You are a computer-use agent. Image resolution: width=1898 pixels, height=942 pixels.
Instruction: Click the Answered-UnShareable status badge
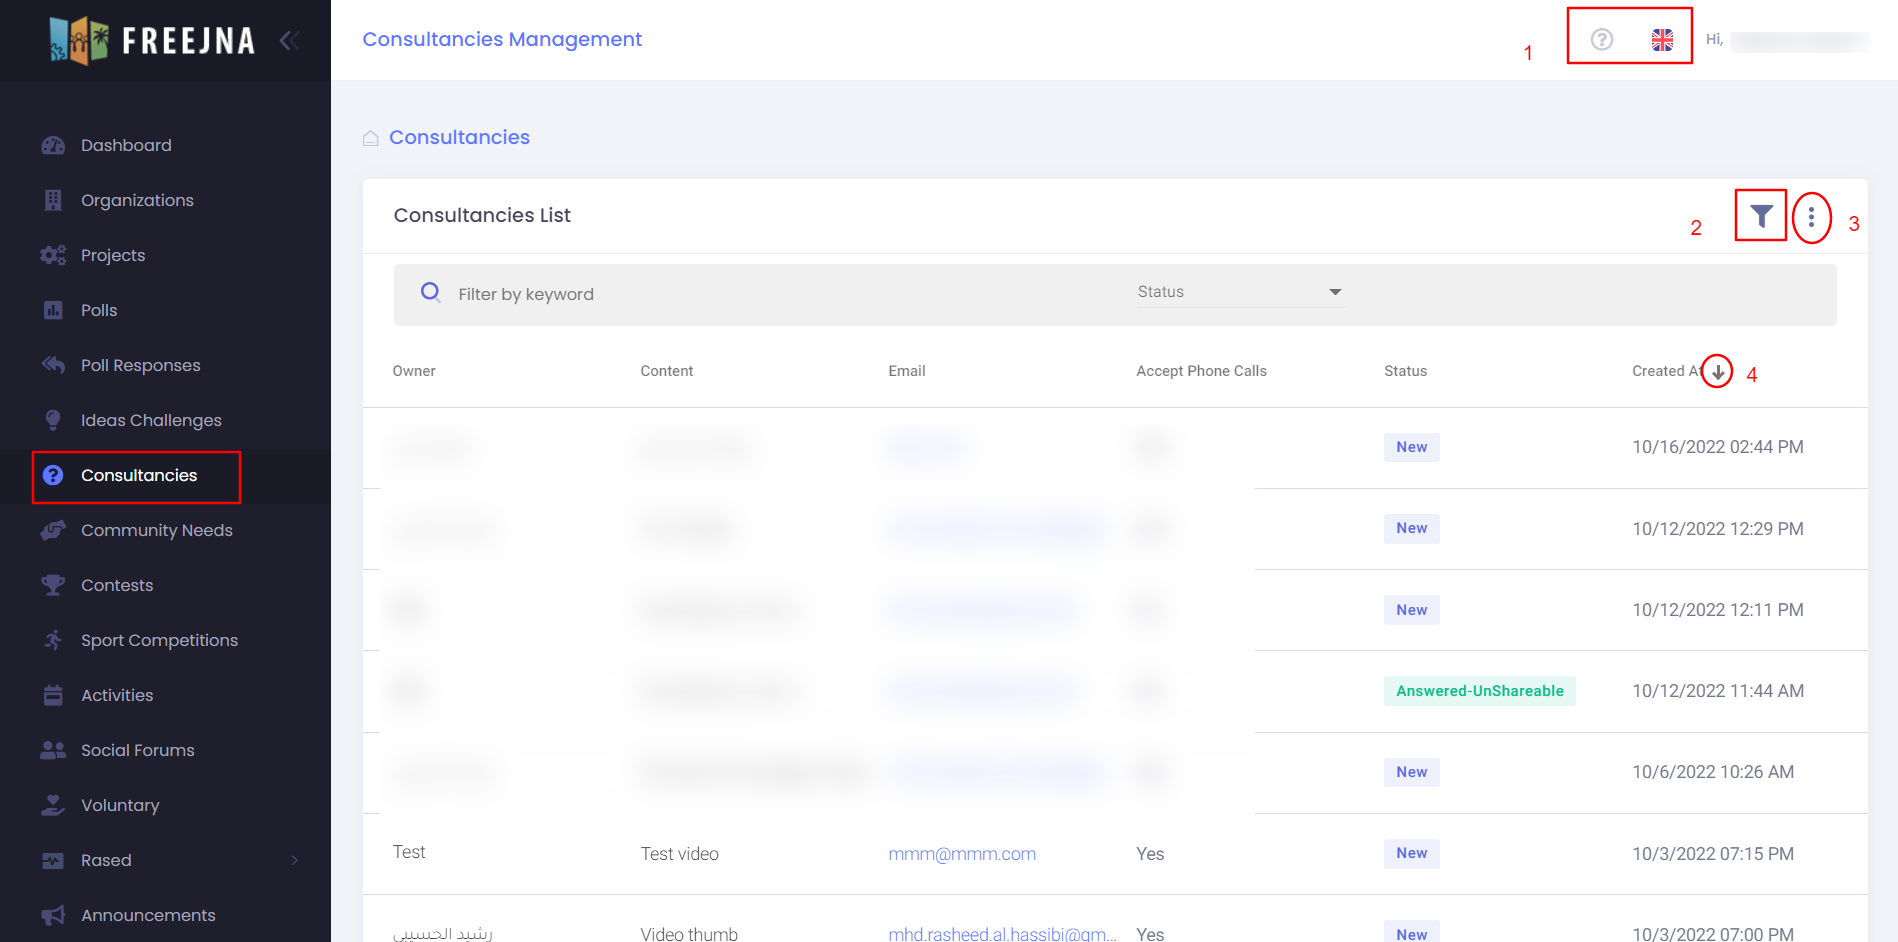click(1479, 691)
